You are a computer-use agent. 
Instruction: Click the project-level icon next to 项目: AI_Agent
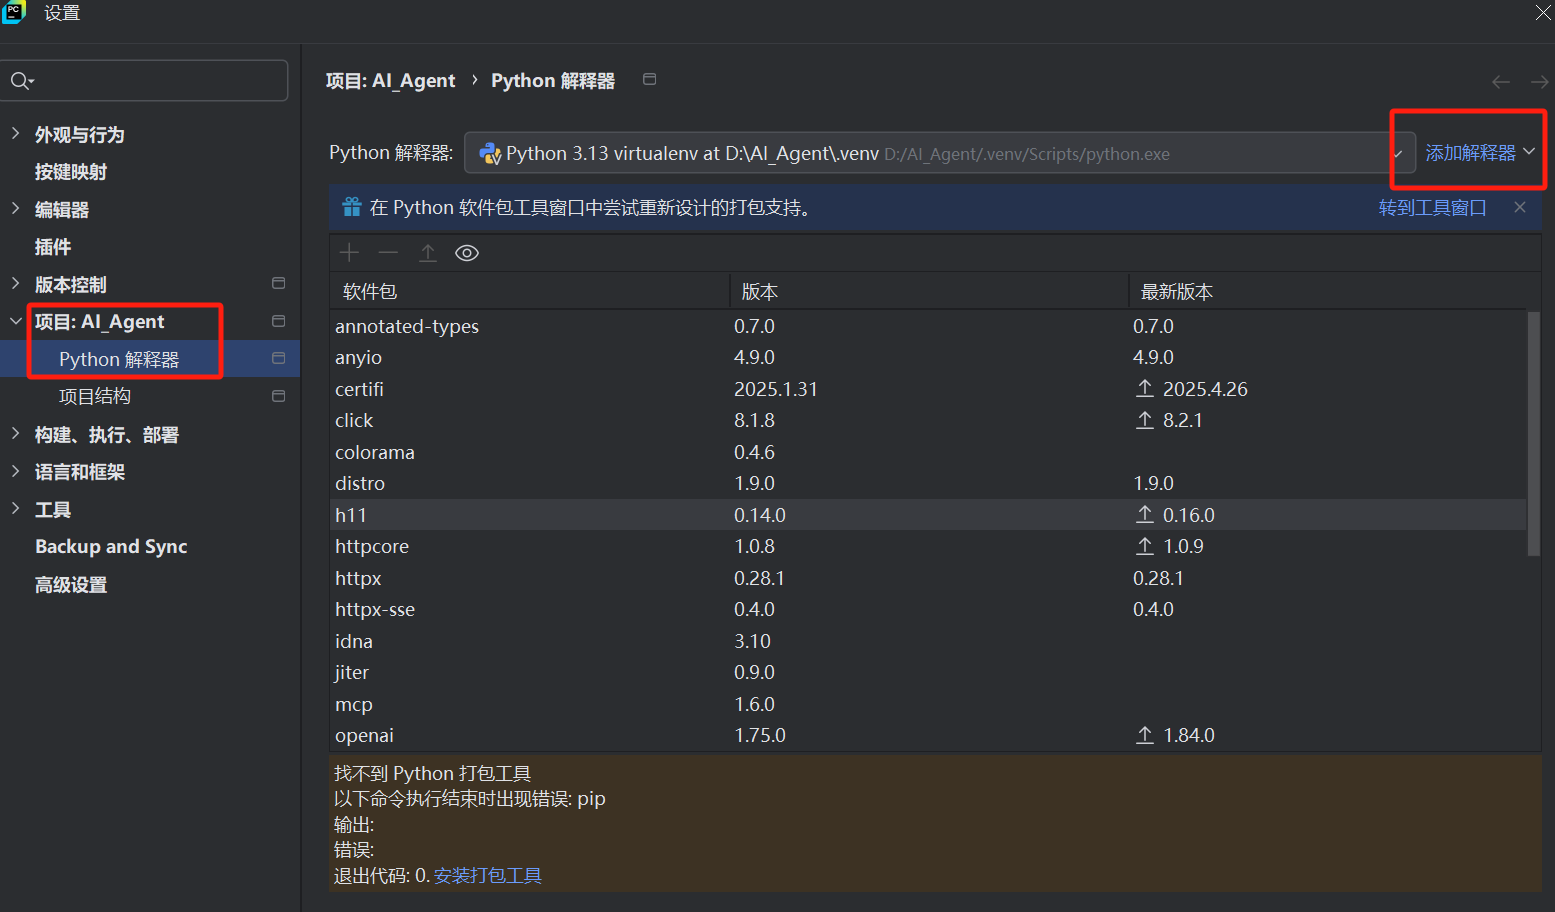pyautogui.click(x=279, y=321)
